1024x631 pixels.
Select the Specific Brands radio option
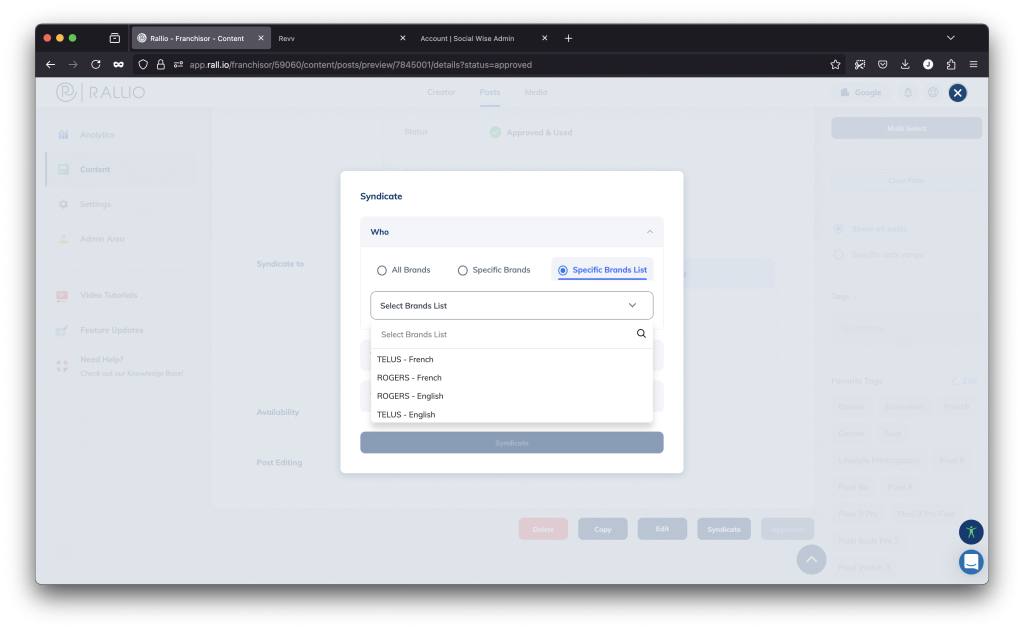point(462,270)
